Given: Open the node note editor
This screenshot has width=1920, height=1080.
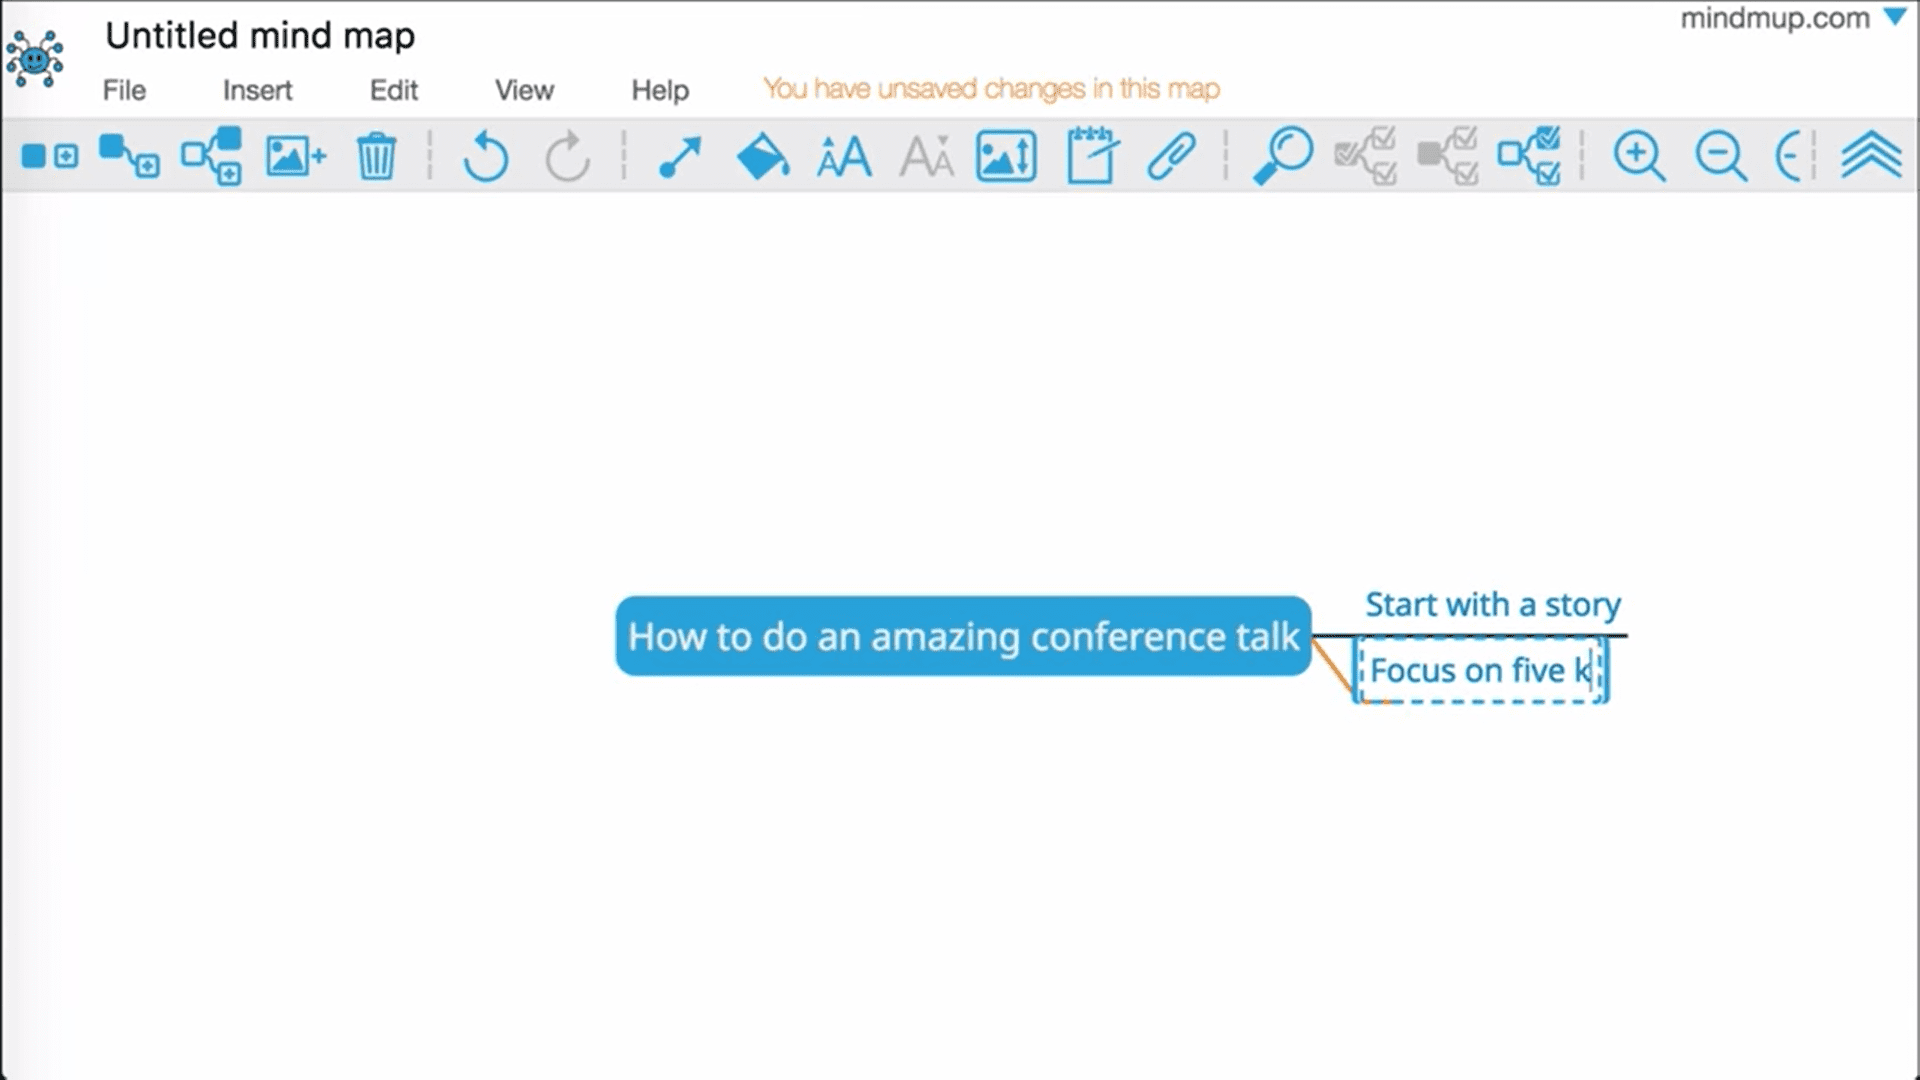Looking at the screenshot, I should [1091, 155].
